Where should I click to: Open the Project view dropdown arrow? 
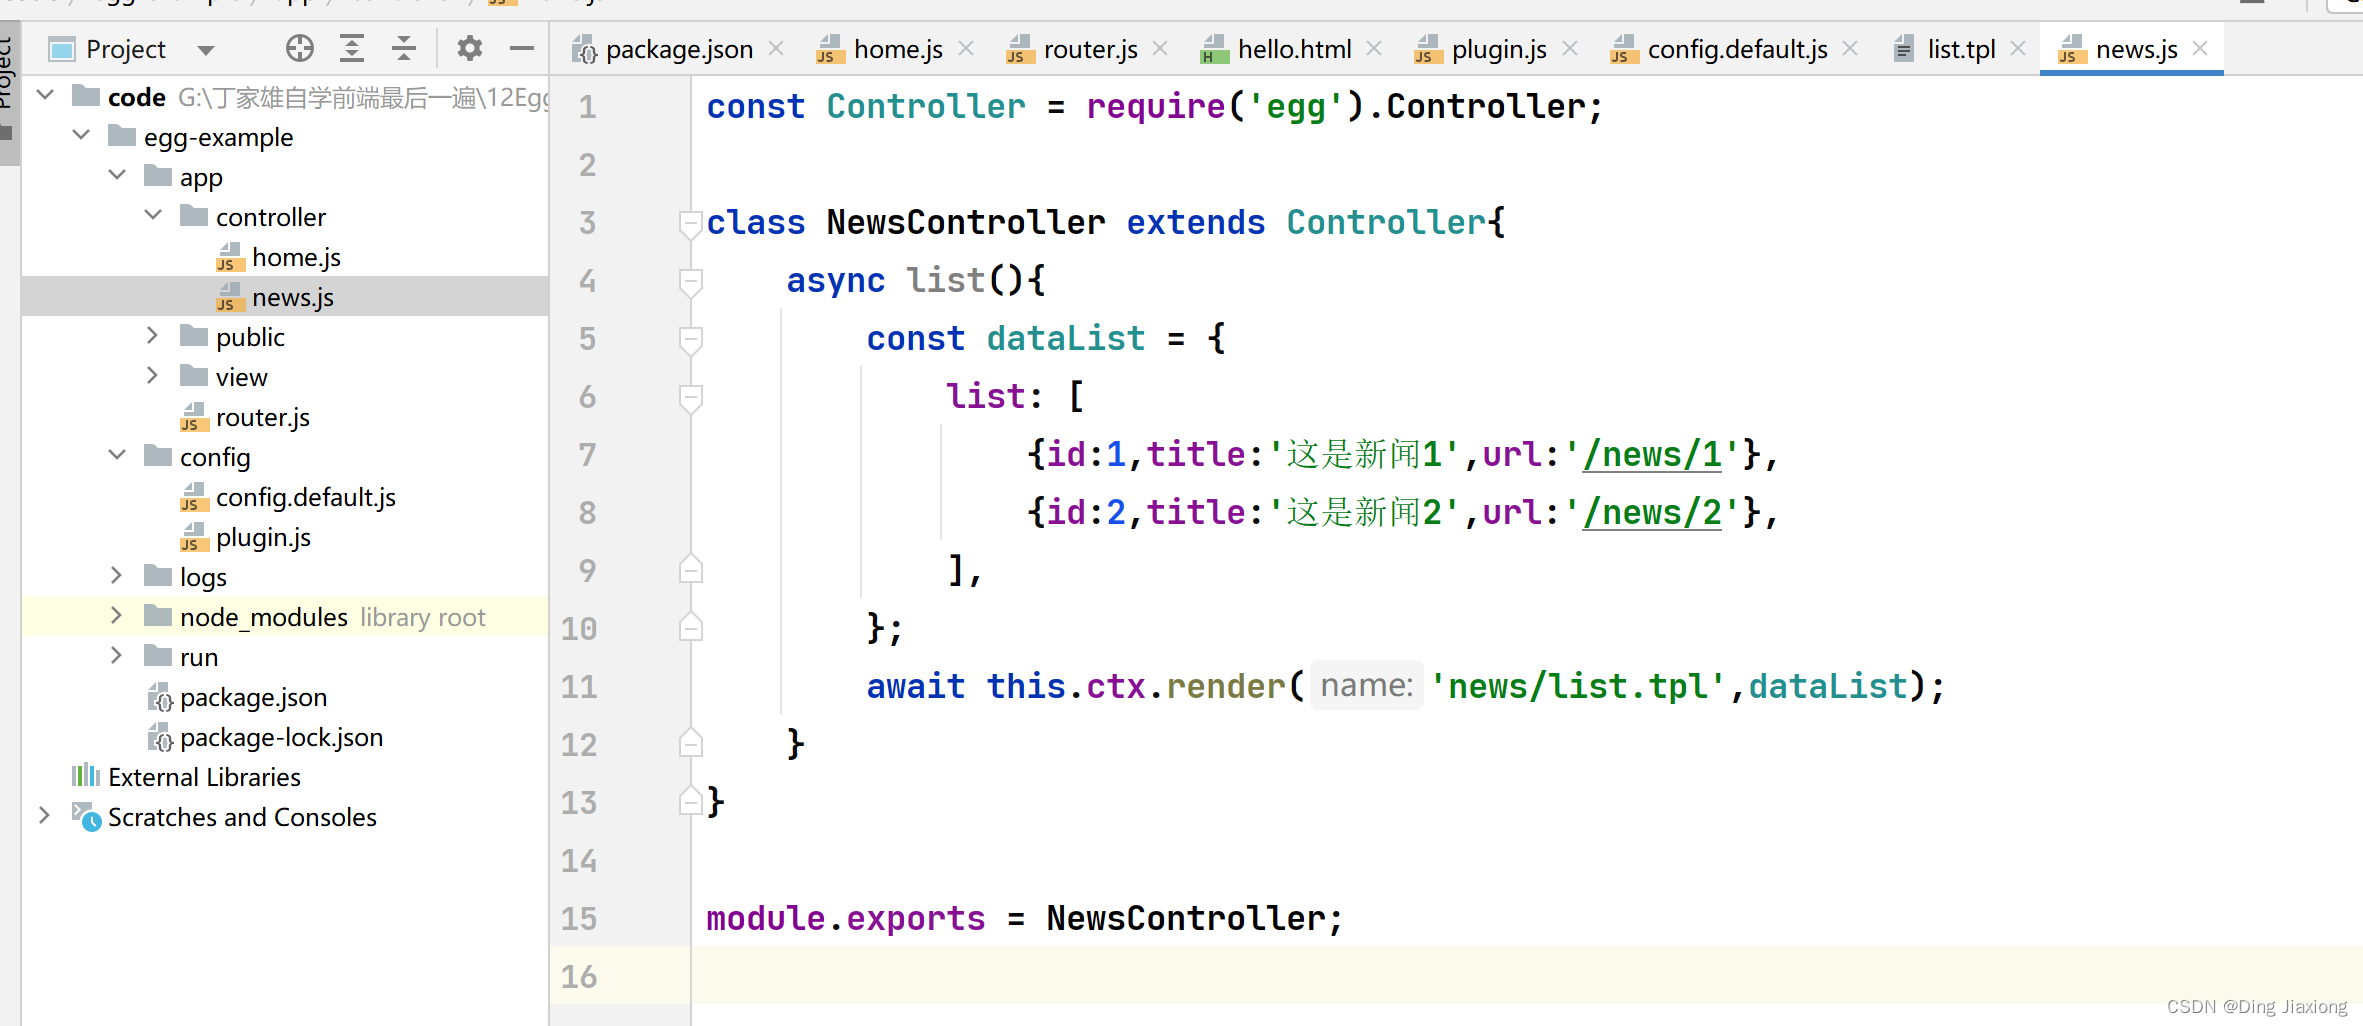pos(206,50)
